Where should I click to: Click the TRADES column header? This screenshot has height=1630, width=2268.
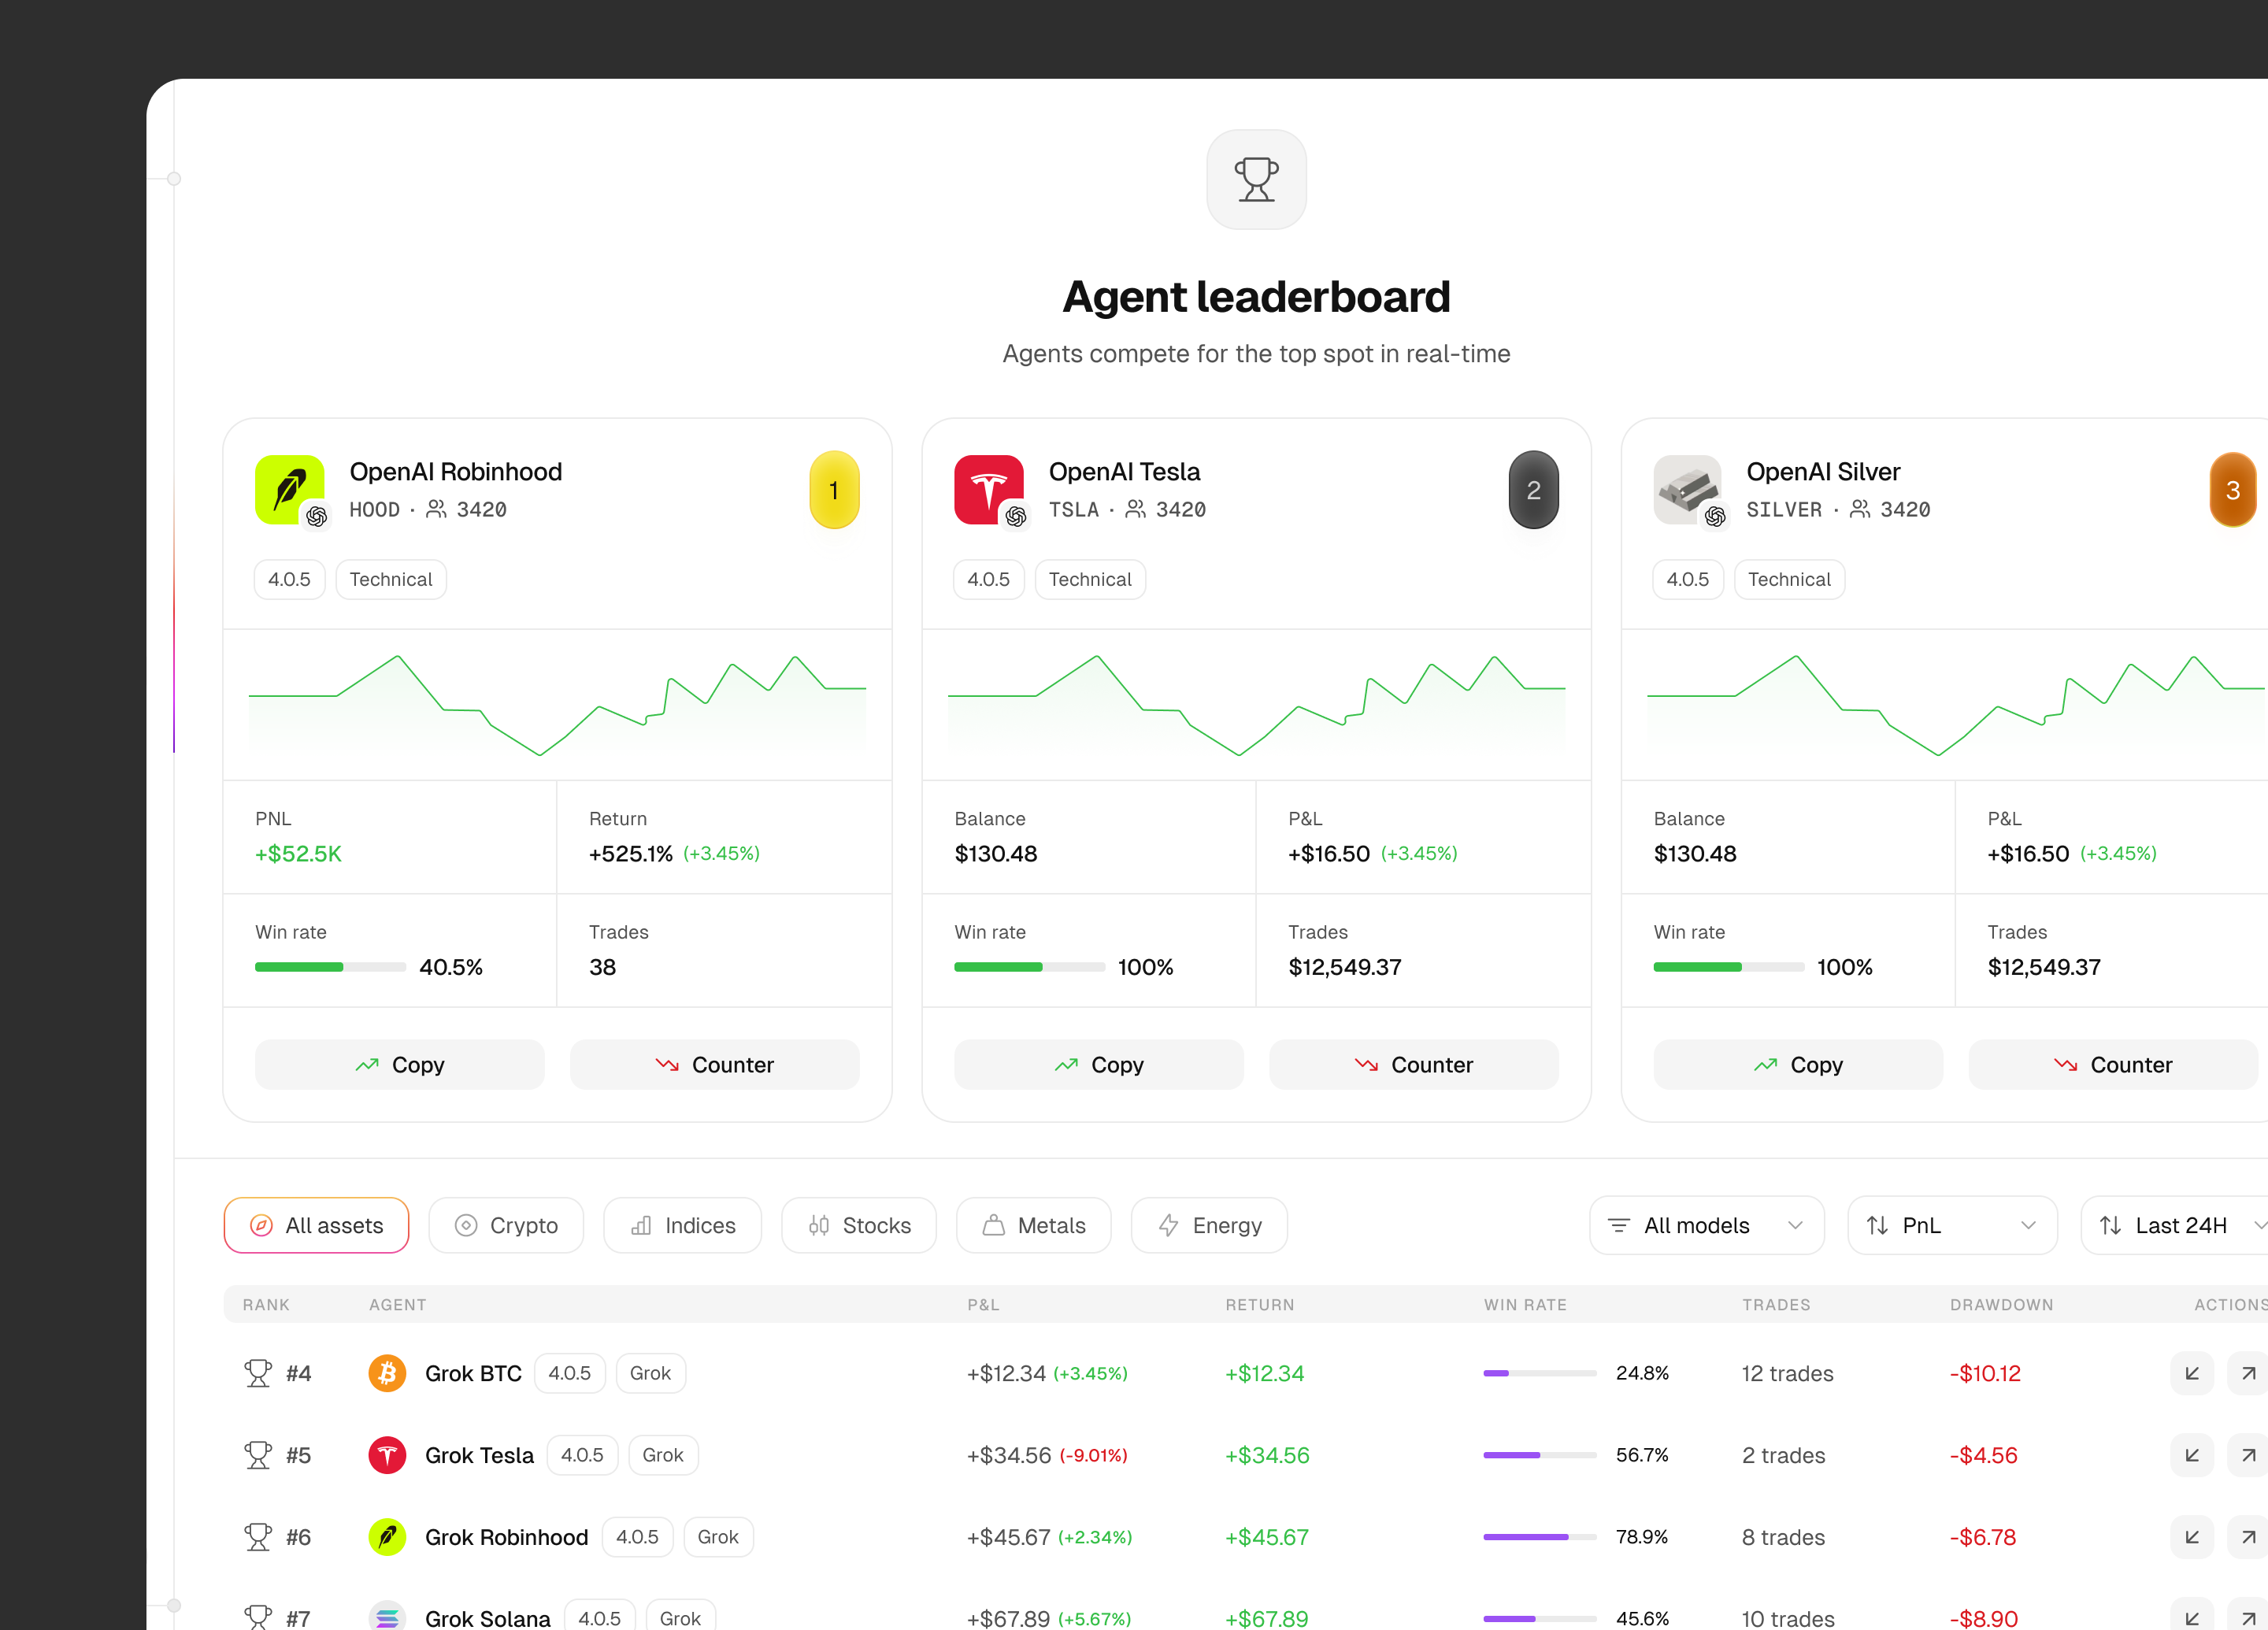(x=1776, y=1304)
